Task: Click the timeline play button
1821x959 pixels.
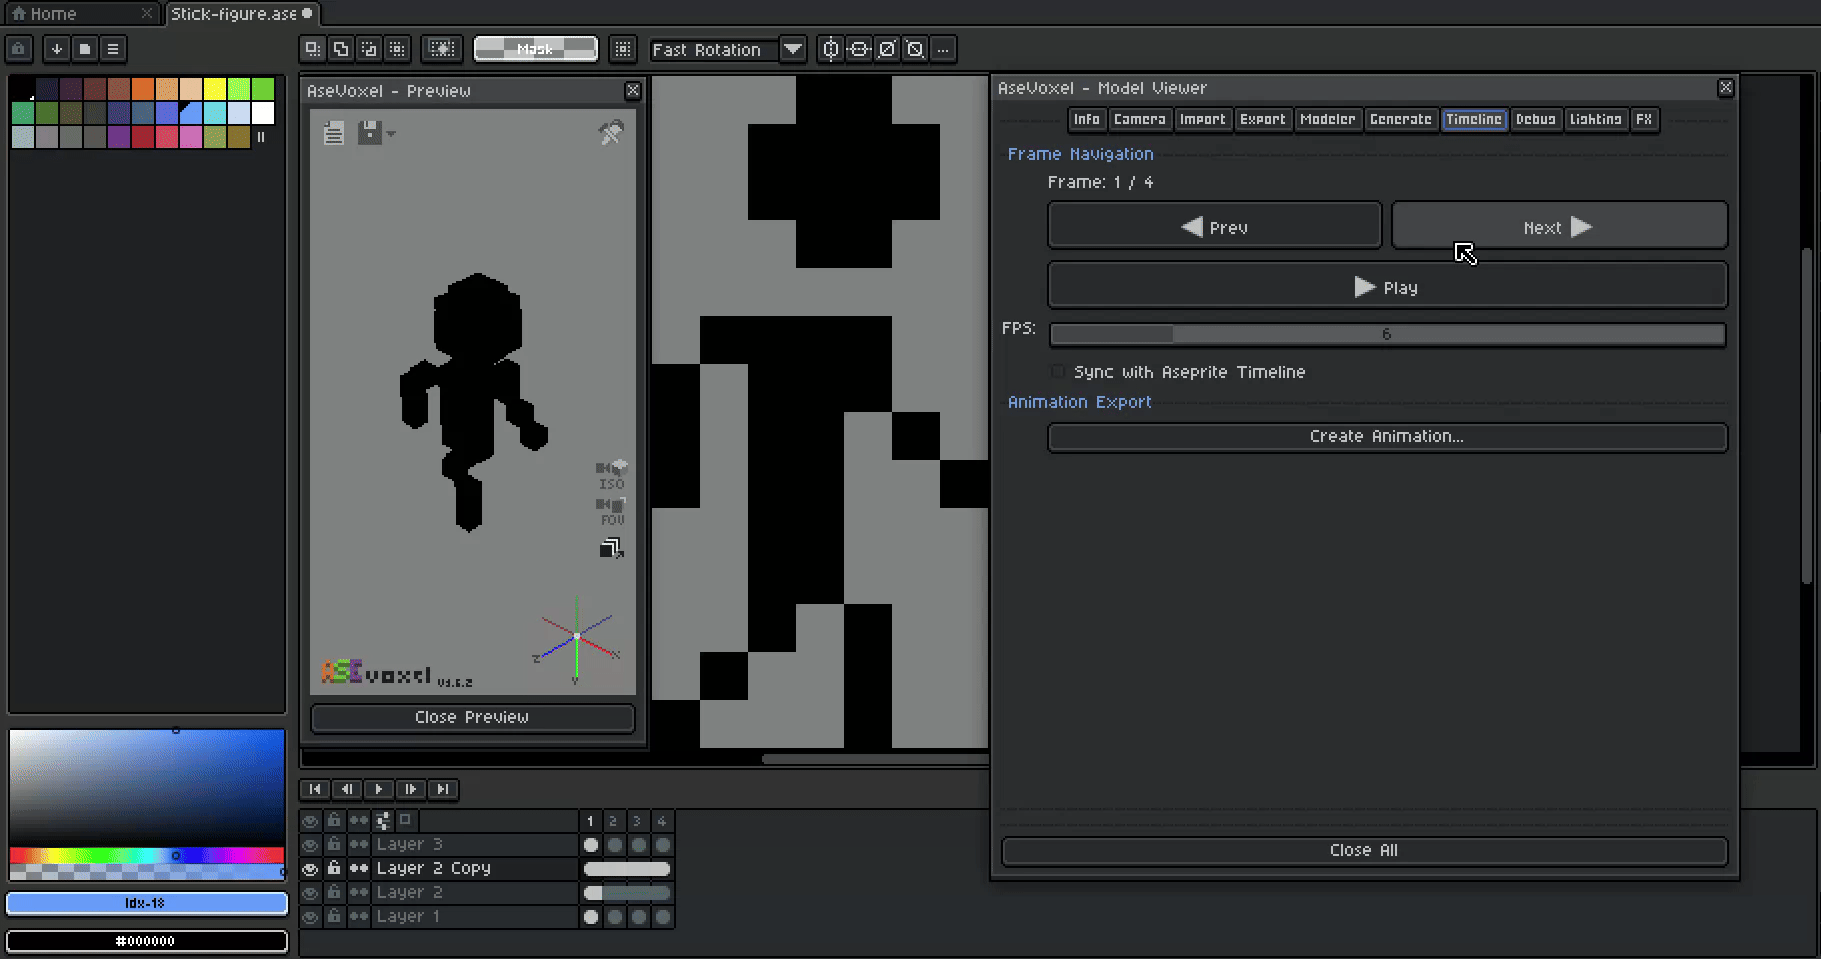Action: click(379, 789)
